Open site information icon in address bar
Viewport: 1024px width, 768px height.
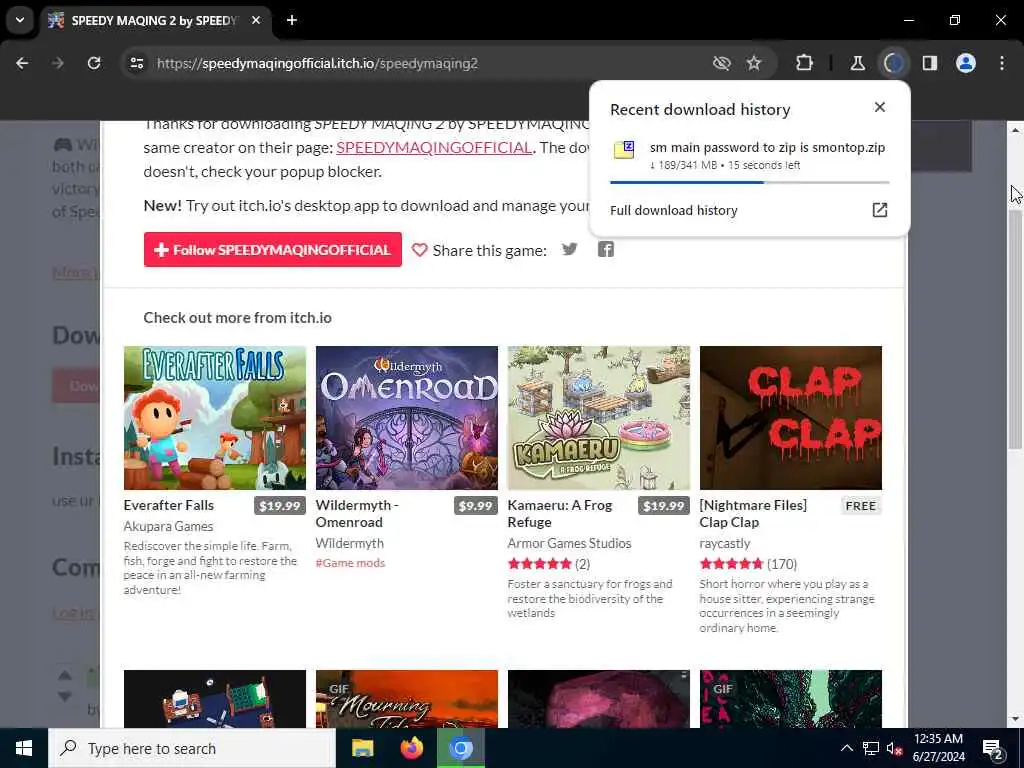(x=136, y=63)
